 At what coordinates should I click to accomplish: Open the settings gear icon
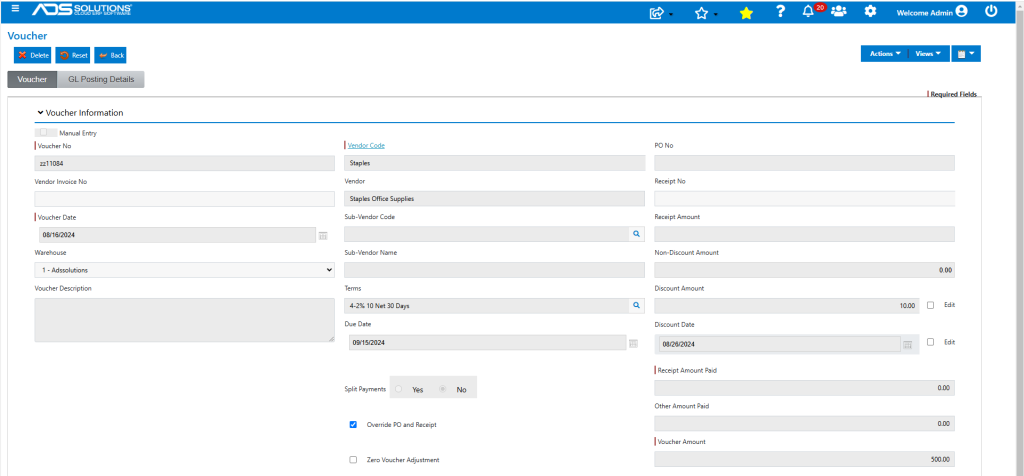coord(870,11)
